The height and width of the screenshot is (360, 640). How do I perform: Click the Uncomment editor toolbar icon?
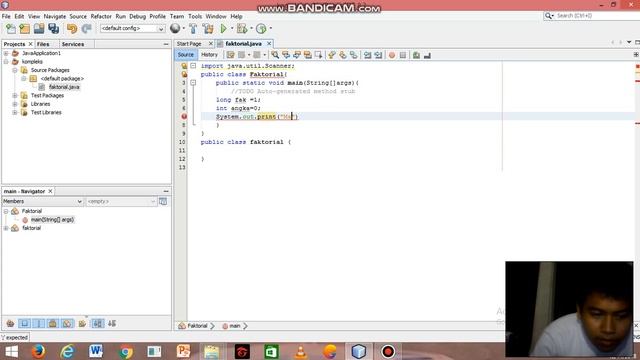click(x=427, y=55)
